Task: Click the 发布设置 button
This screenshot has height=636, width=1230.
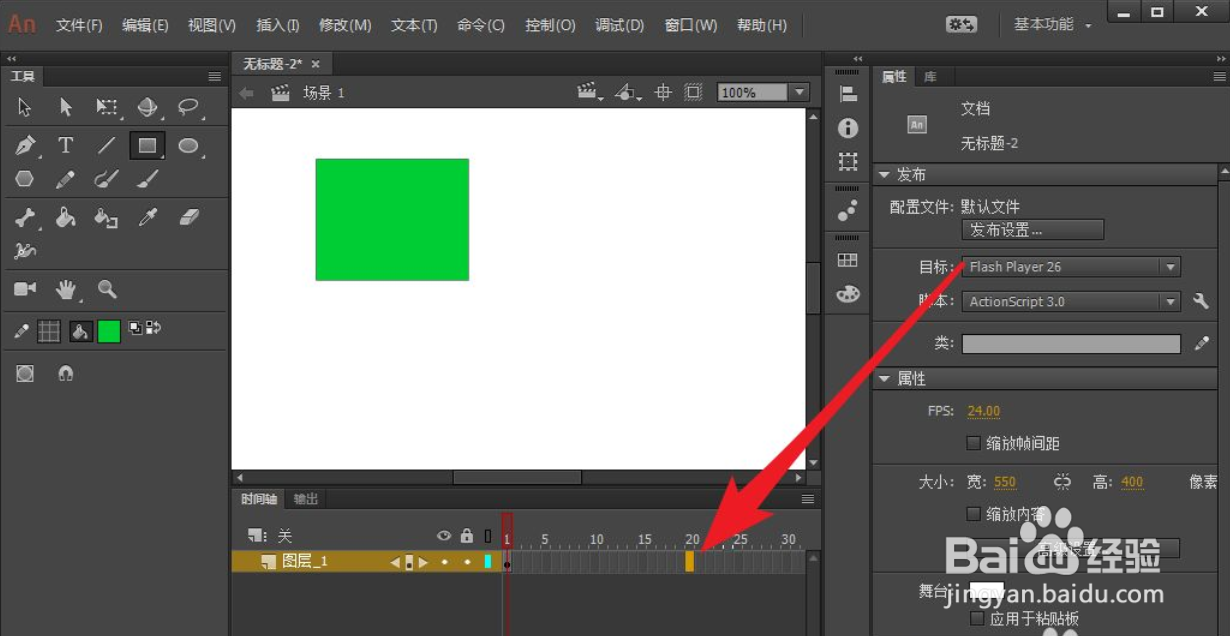Action: tap(1032, 229)
